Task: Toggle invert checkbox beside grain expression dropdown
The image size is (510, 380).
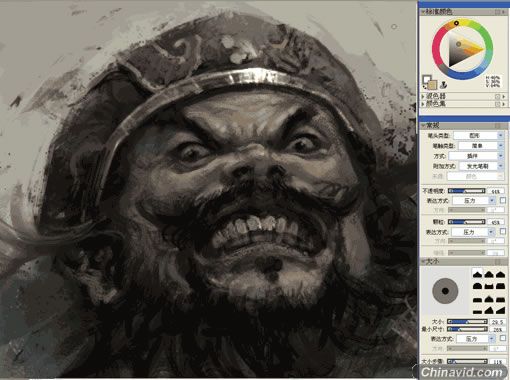Action: tap(503, 231)
